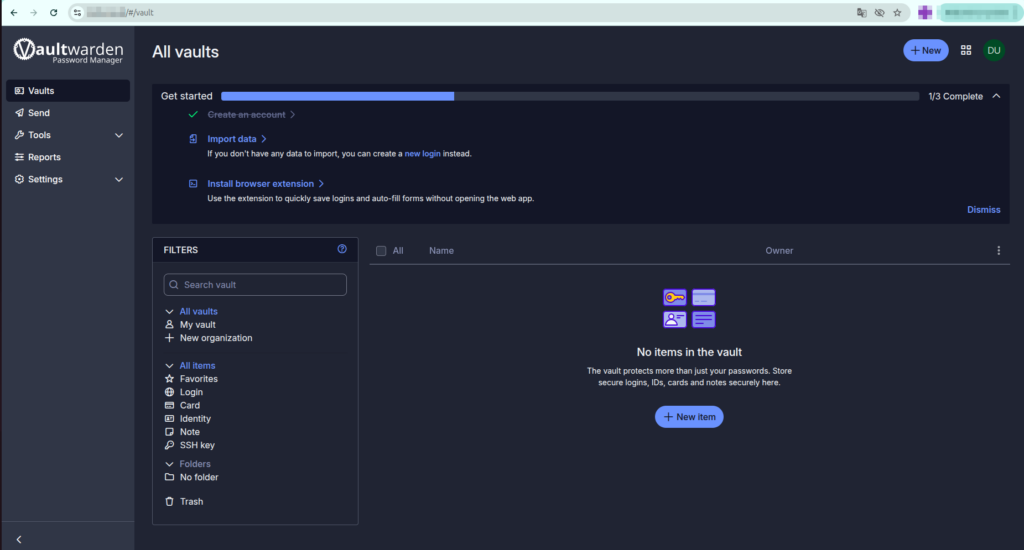Open the product switcher grid icon
This screenshot has width=1024, height=550.
click(x=966, y=50)
